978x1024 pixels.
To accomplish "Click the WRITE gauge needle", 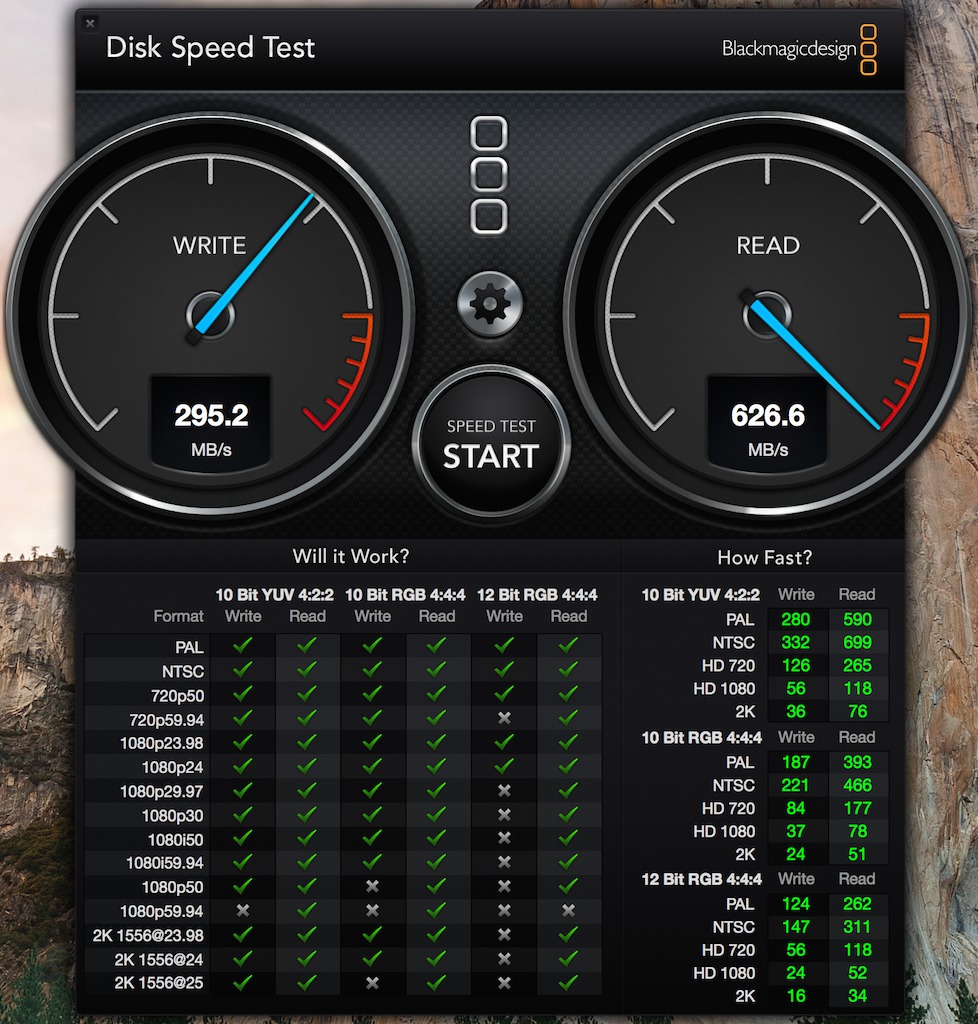I will 255,265.
